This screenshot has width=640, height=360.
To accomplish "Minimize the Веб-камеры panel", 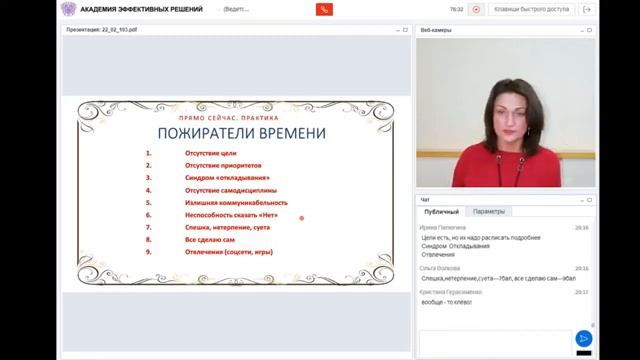I will 582,30.
